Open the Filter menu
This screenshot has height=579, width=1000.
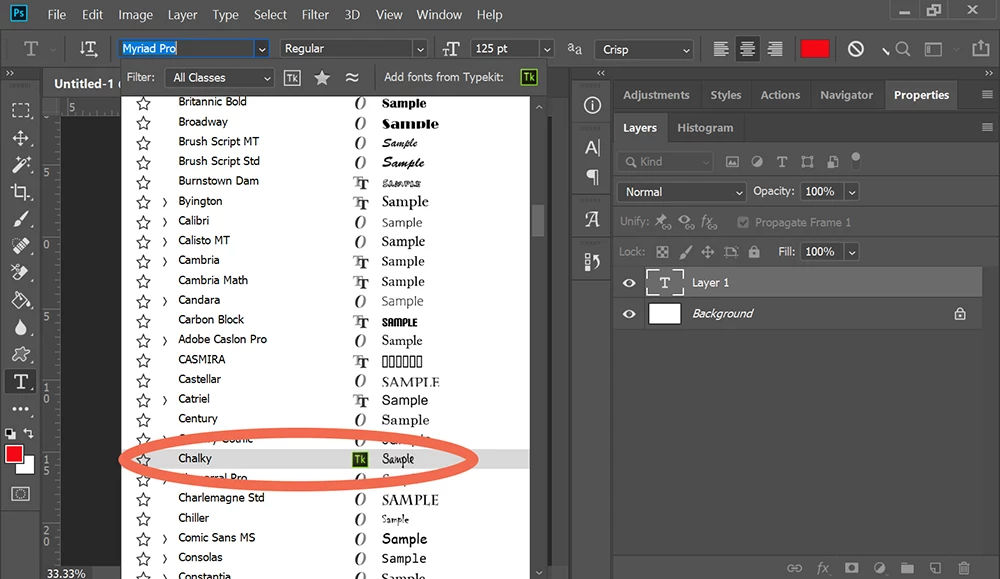[x=315, y=15]
